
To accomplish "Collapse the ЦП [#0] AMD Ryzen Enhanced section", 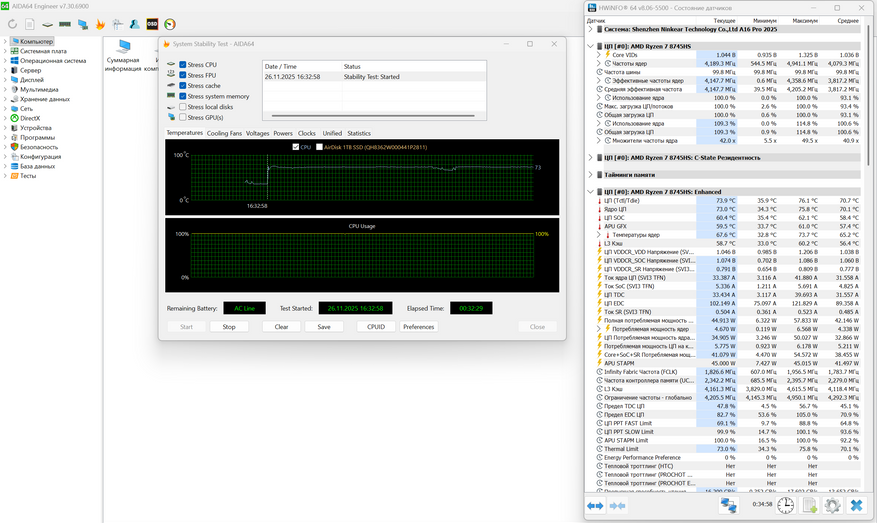I will point(589,191).
